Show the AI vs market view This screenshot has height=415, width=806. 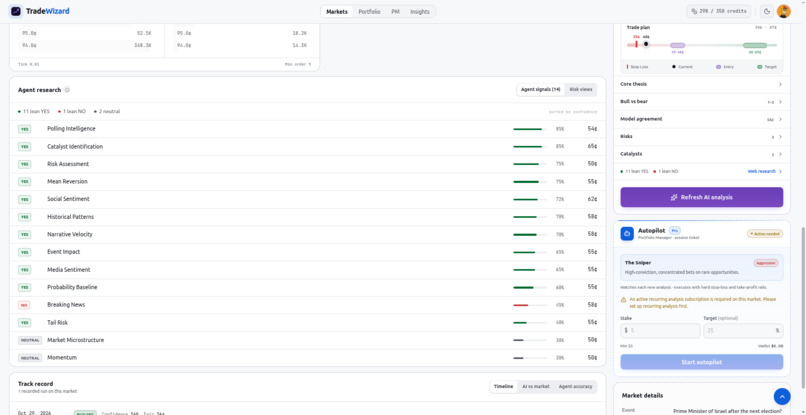(536, 386)
